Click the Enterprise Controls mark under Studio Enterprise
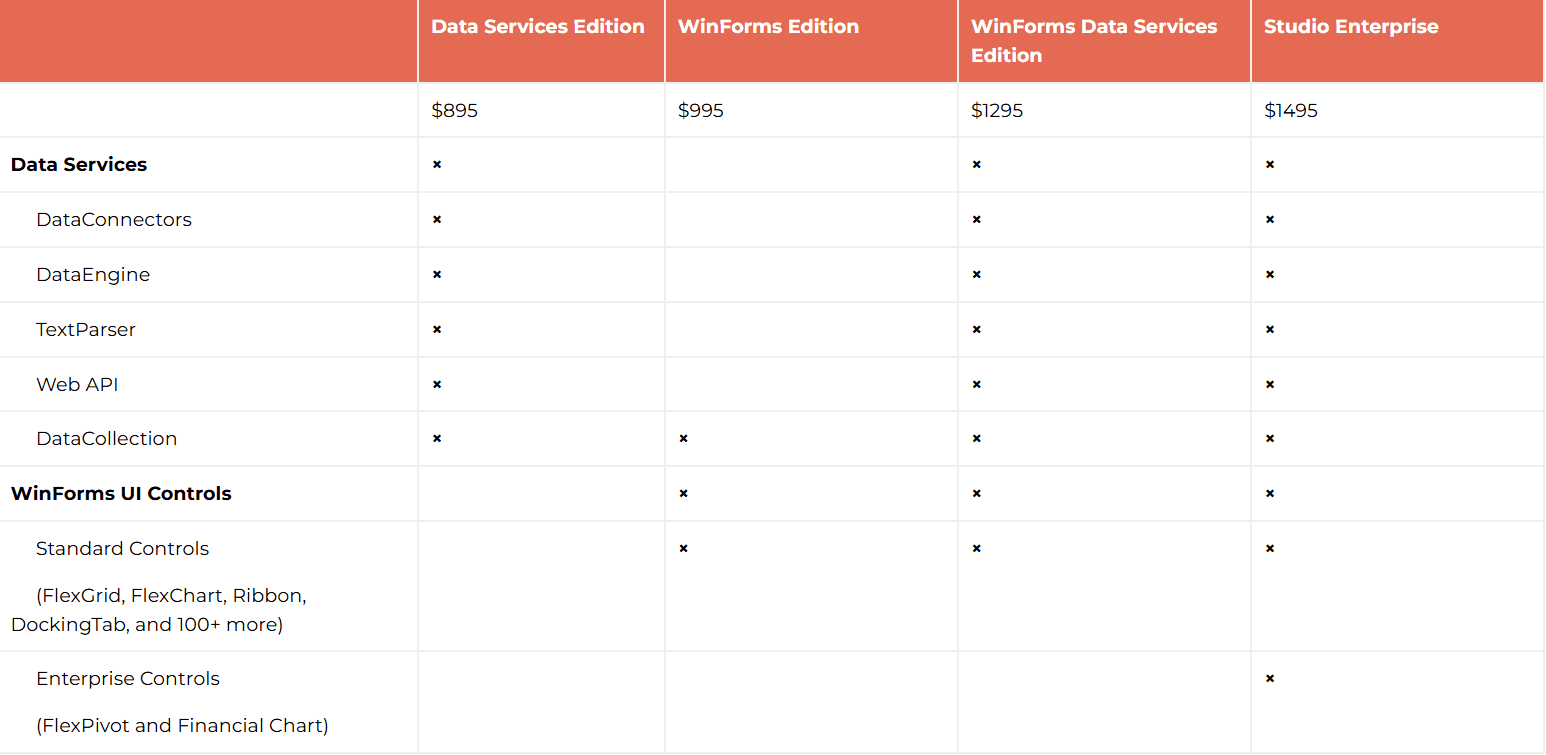Viewport: 1546px width, 755px height. [x=1270, y=679]
